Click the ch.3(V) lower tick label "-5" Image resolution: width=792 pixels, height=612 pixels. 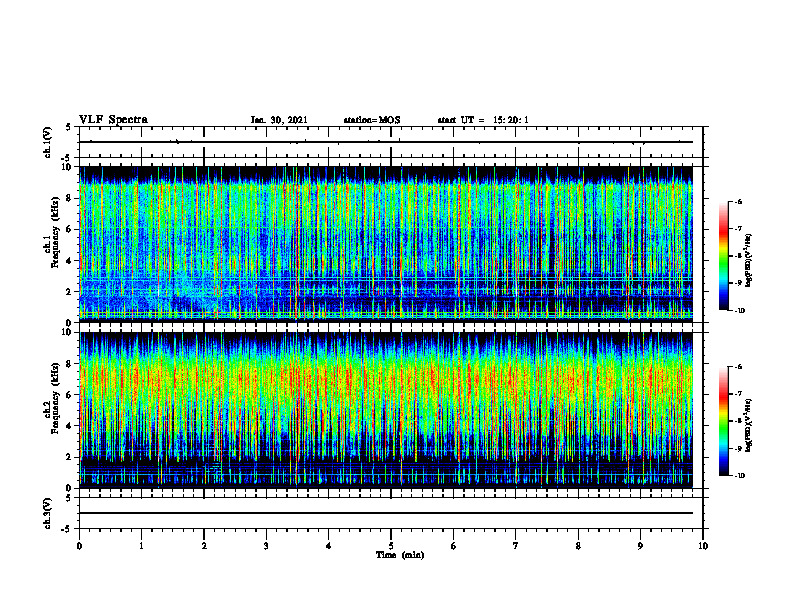click(x=67, y=529)
